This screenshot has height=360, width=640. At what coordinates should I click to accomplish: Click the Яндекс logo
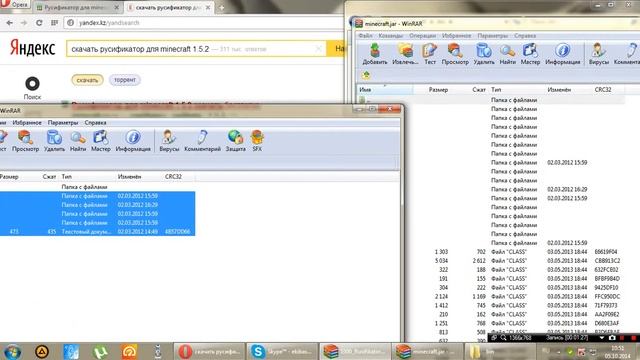(32, 48)
